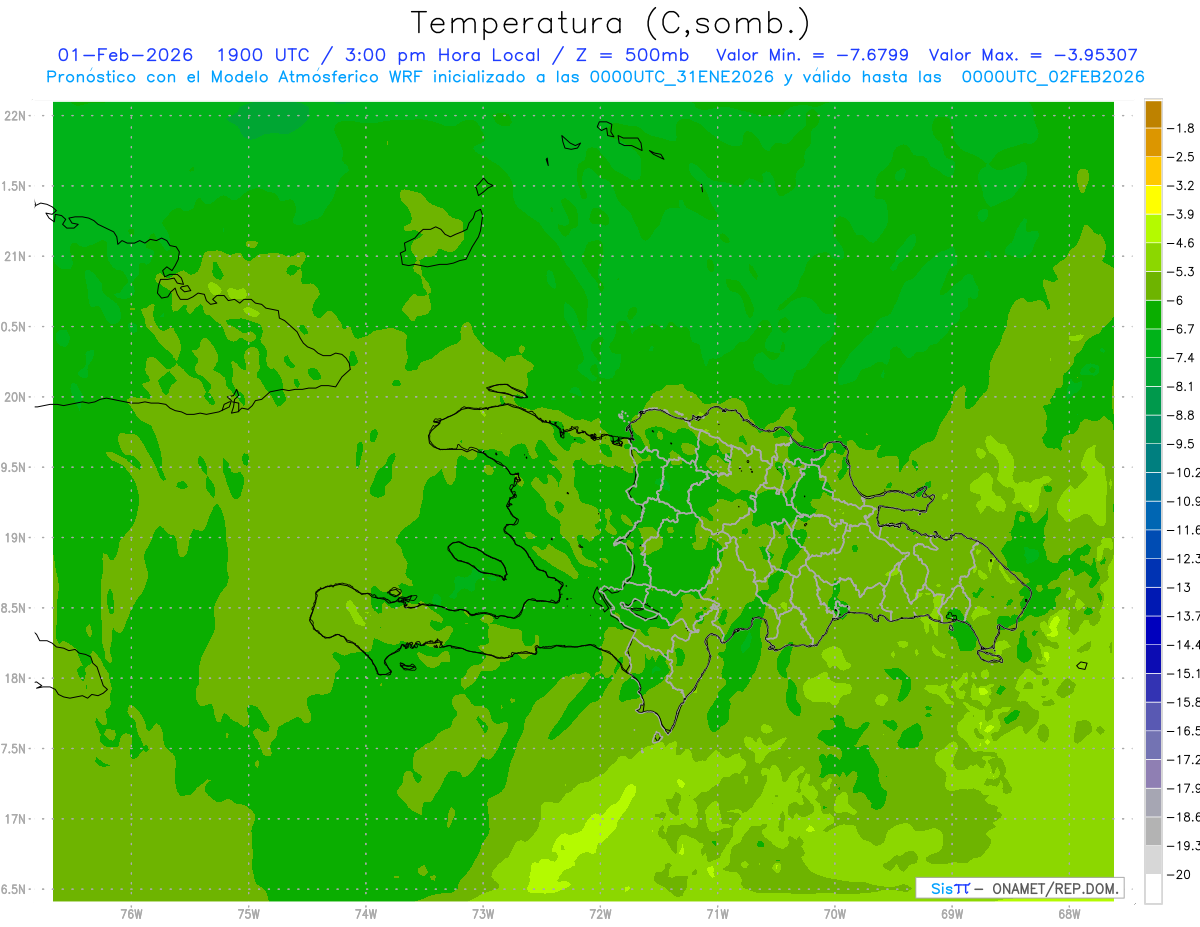Click the '68W' longitude label

click(1069, 914)
